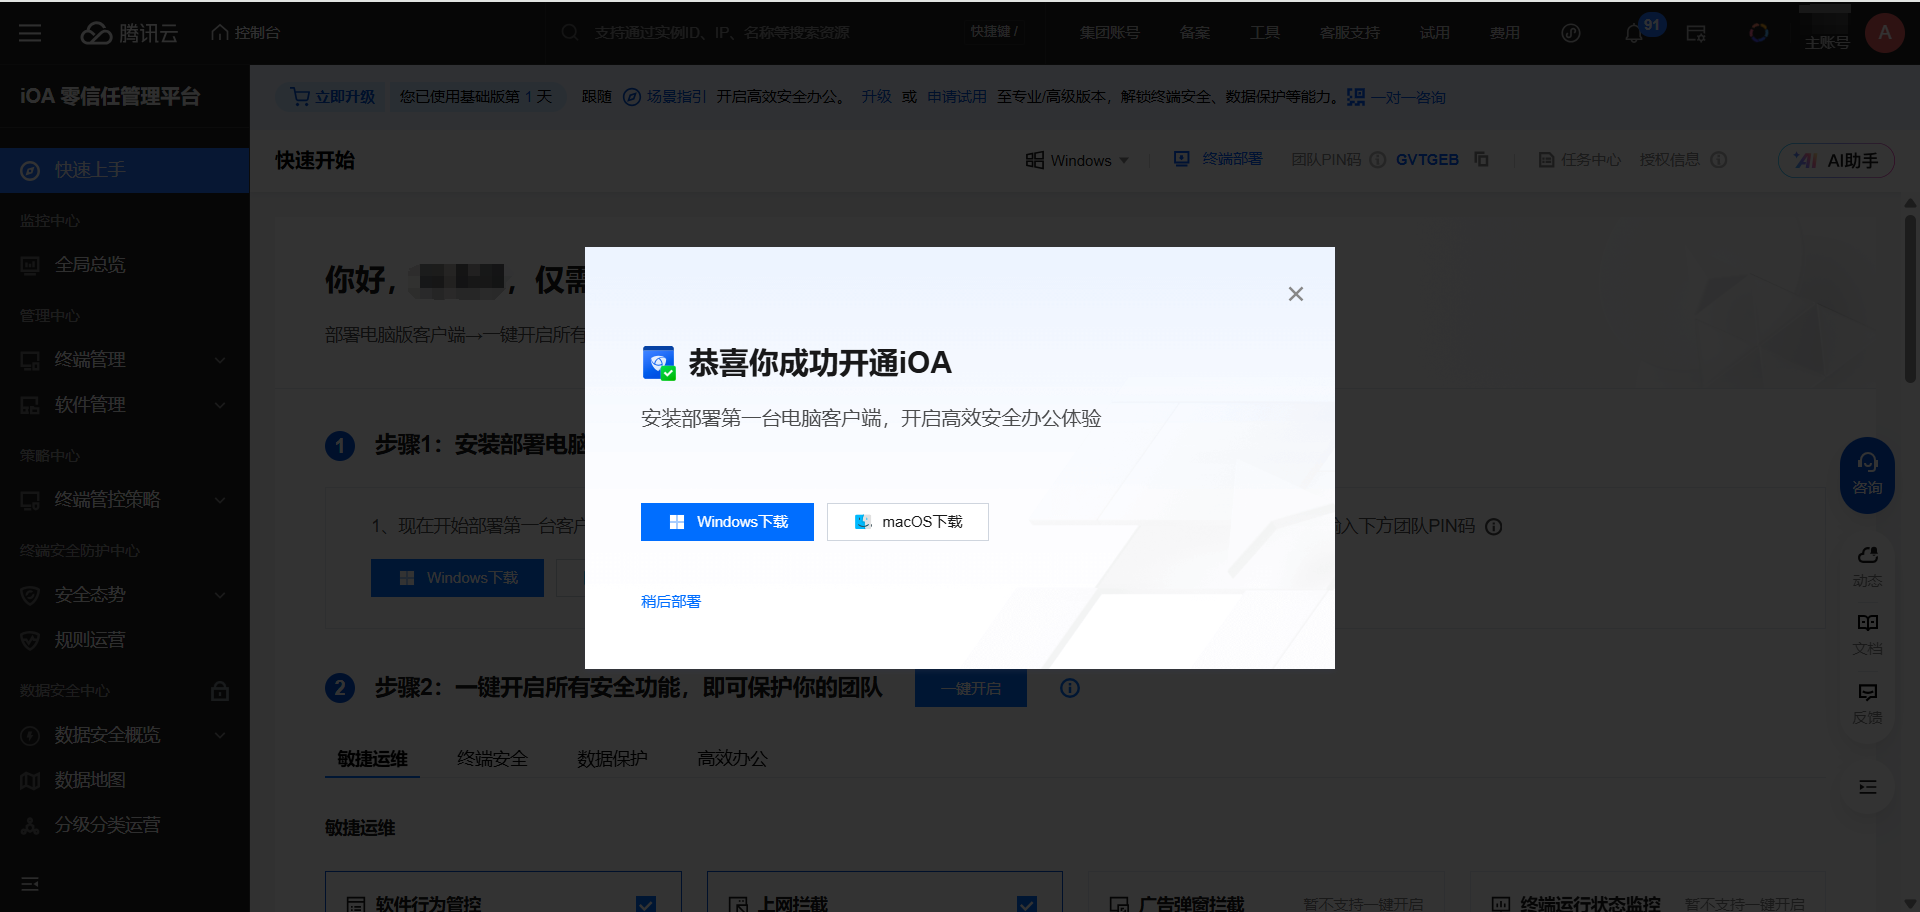This screenshot has height=912, width=1920.
Task: Click the 立即升级 cart button
Action: 332,97
